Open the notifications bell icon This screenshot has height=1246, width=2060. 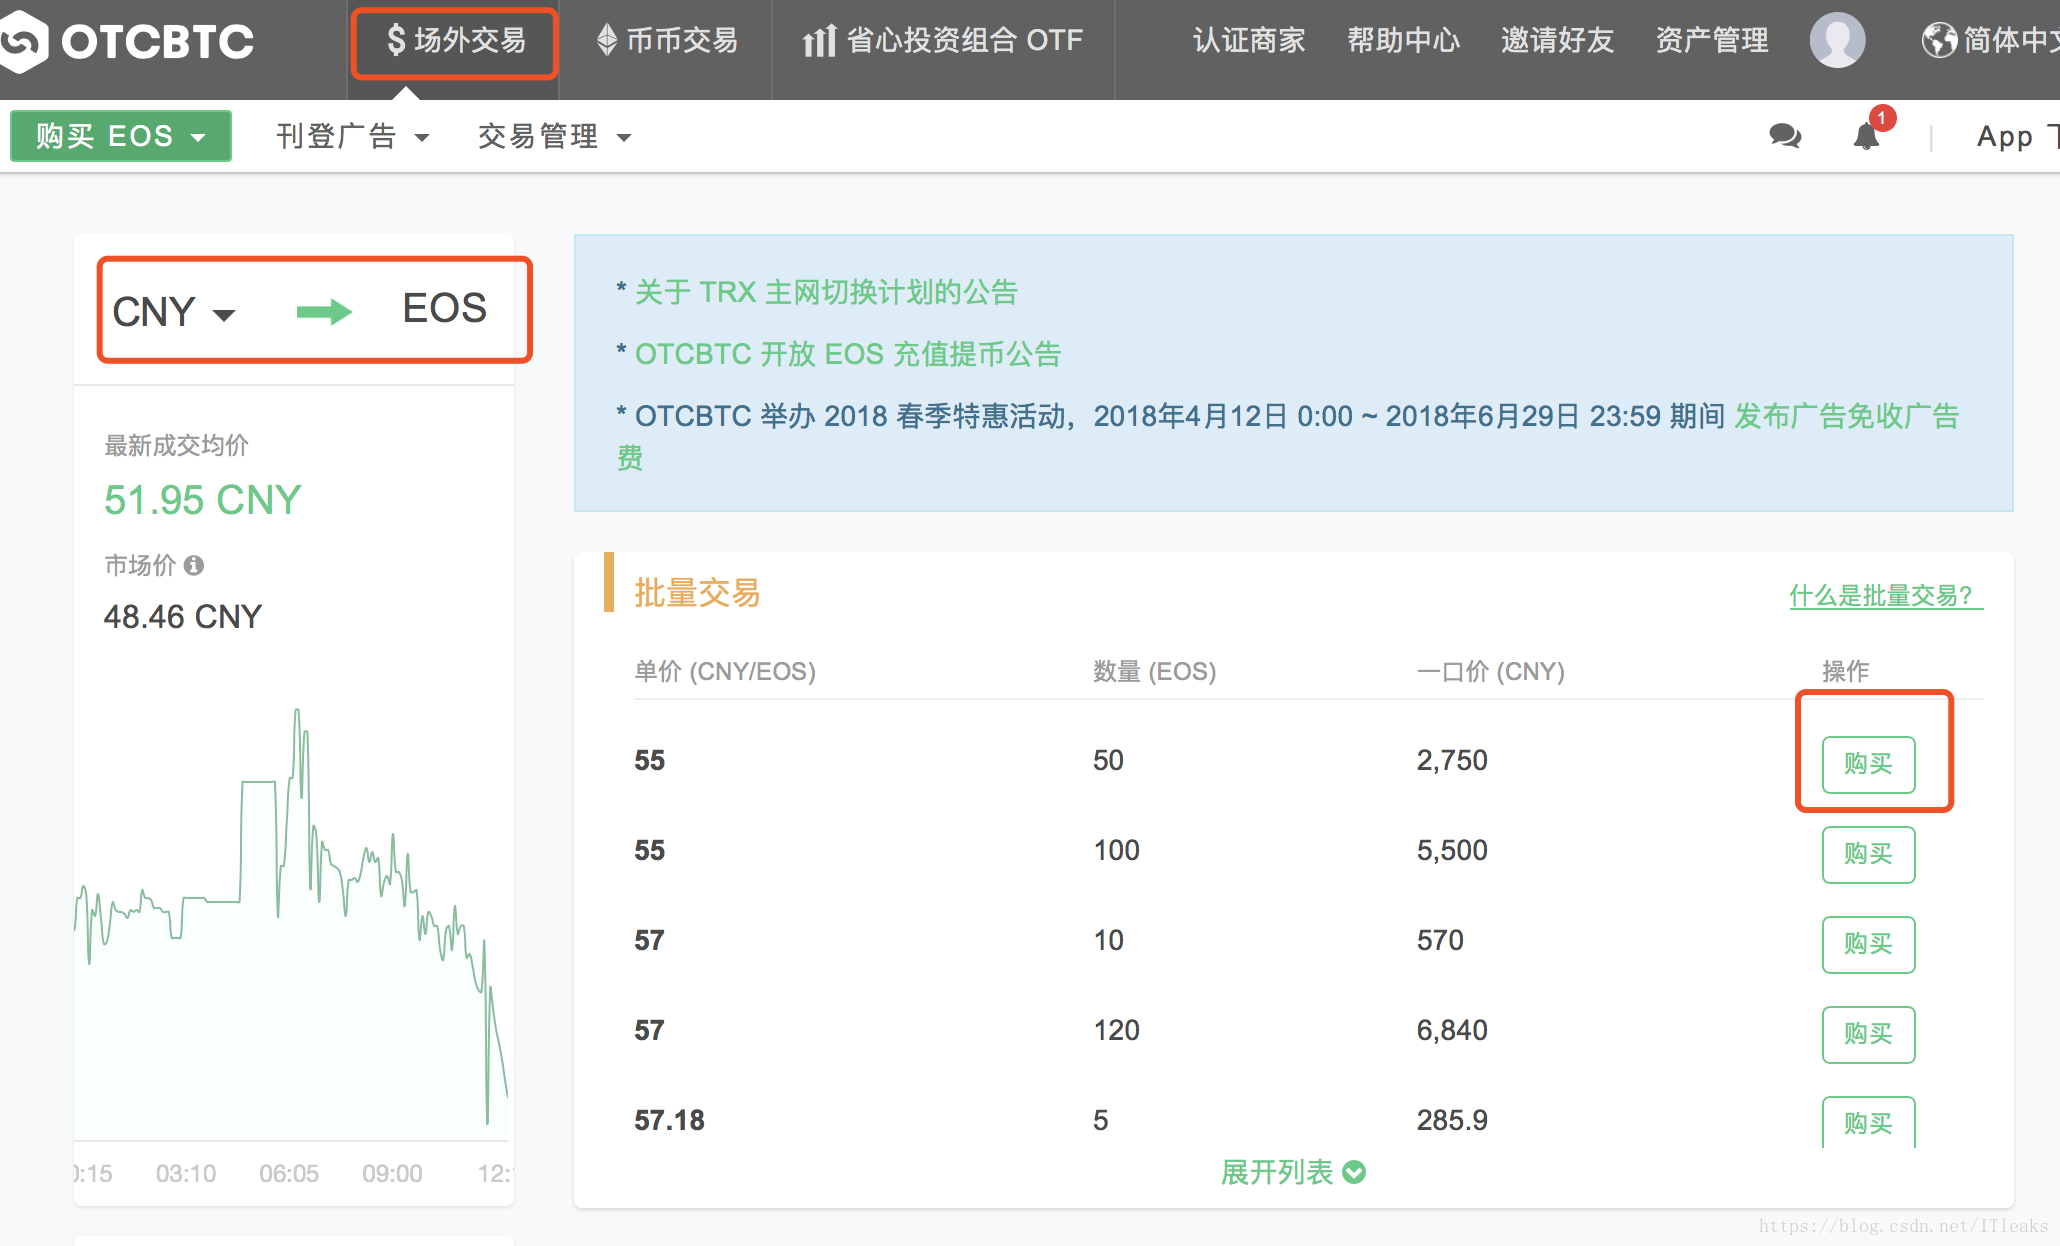coord(1866,136)
